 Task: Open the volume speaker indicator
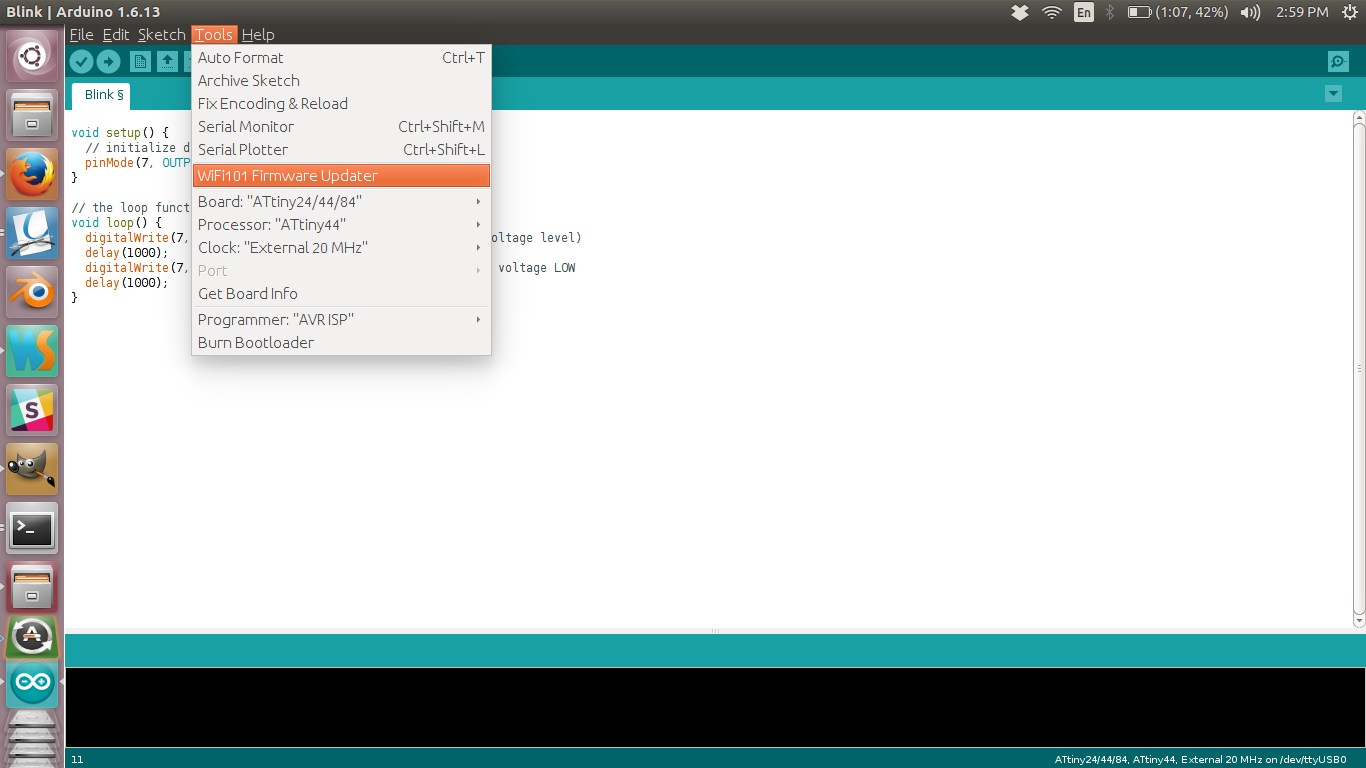[x=1250, y=12]
